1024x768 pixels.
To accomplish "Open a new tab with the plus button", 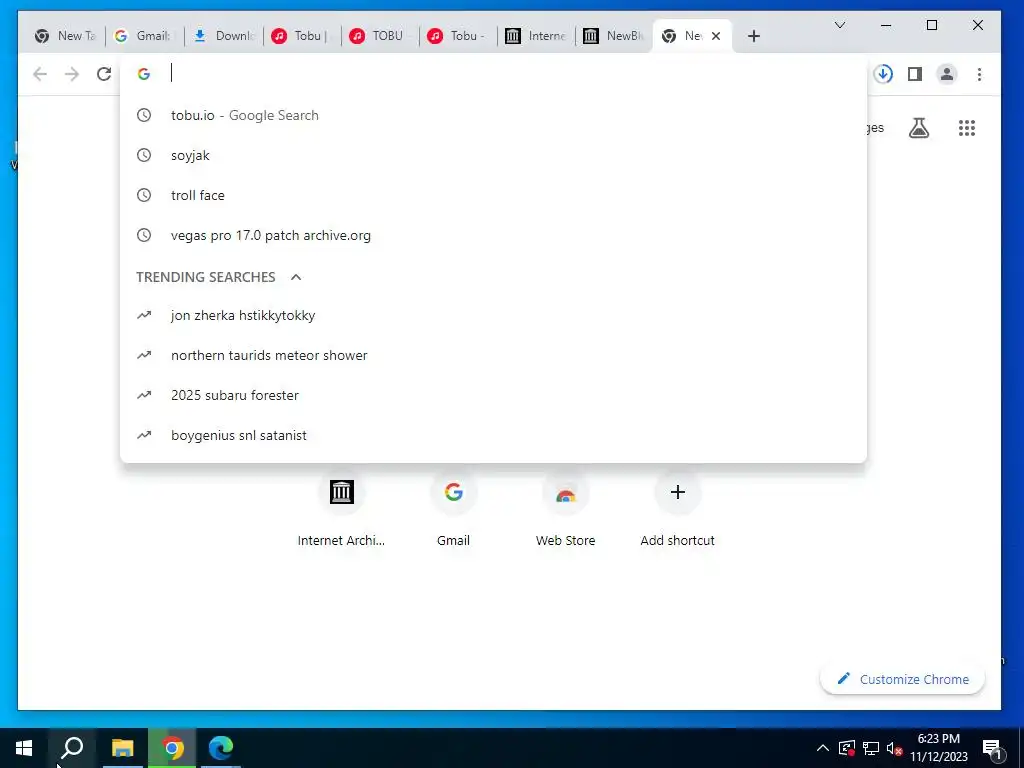I will pos(754,36).
